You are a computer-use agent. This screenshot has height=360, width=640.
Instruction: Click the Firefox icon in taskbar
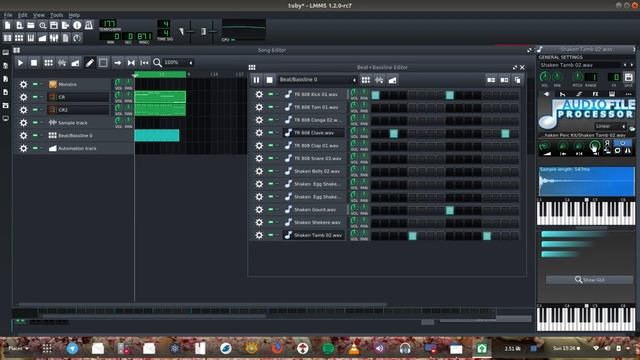(x=278, y=348)
